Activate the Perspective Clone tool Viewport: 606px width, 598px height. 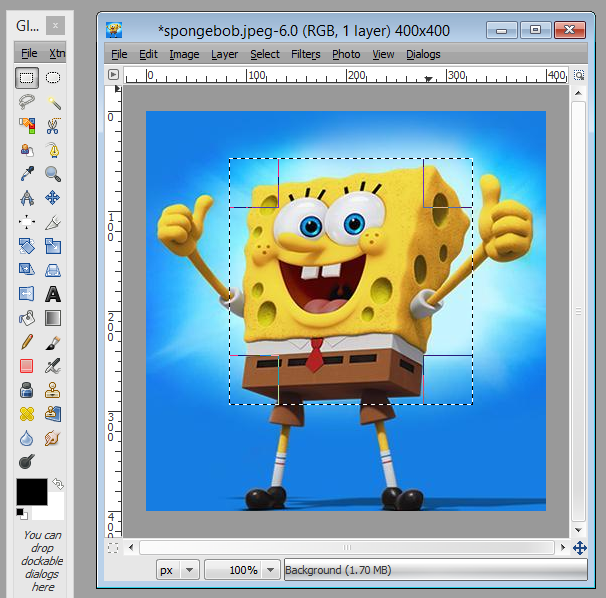coord(53,414)
